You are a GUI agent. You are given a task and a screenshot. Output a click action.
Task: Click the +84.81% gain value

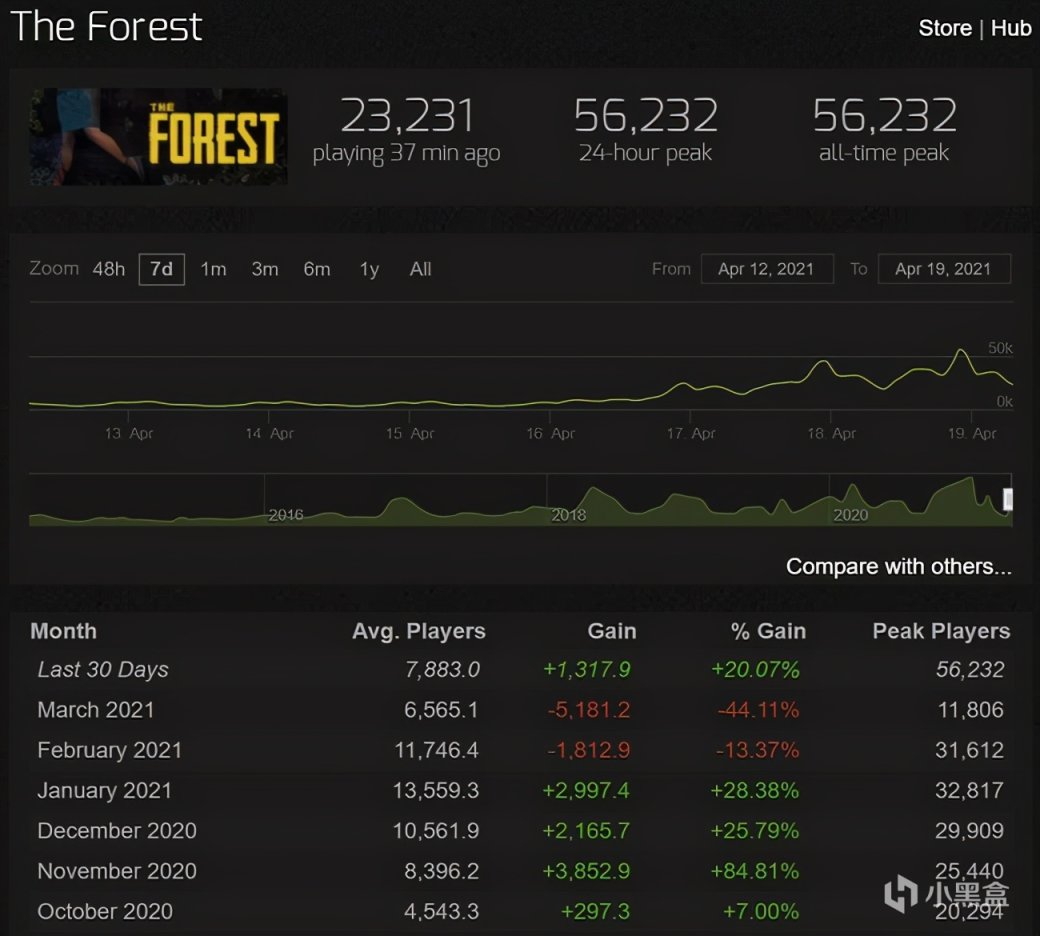pyautogui.click(x=755, y=871)
